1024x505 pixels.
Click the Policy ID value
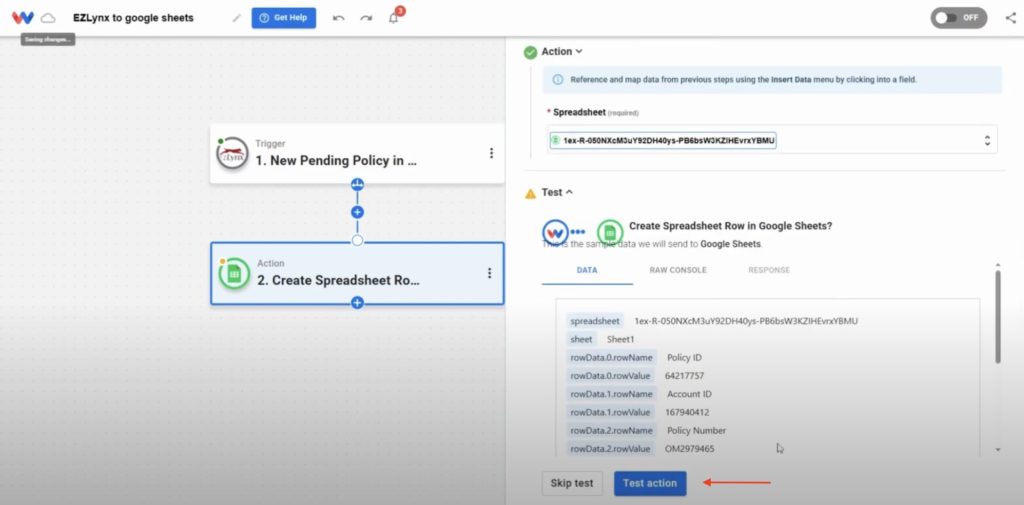[x=684, y=357]
